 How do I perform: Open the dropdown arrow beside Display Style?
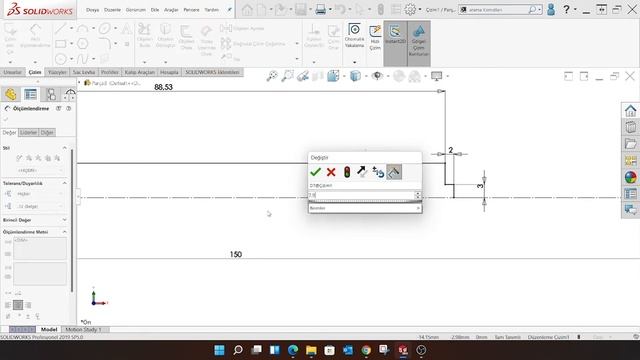[x=366, y=76]
